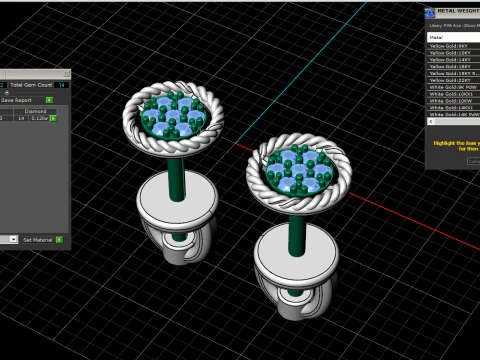The height and width of the screenshot is (360, 480).
Task: Select White Gold 9K PdW in the metal list
Action: pos(453,87)
